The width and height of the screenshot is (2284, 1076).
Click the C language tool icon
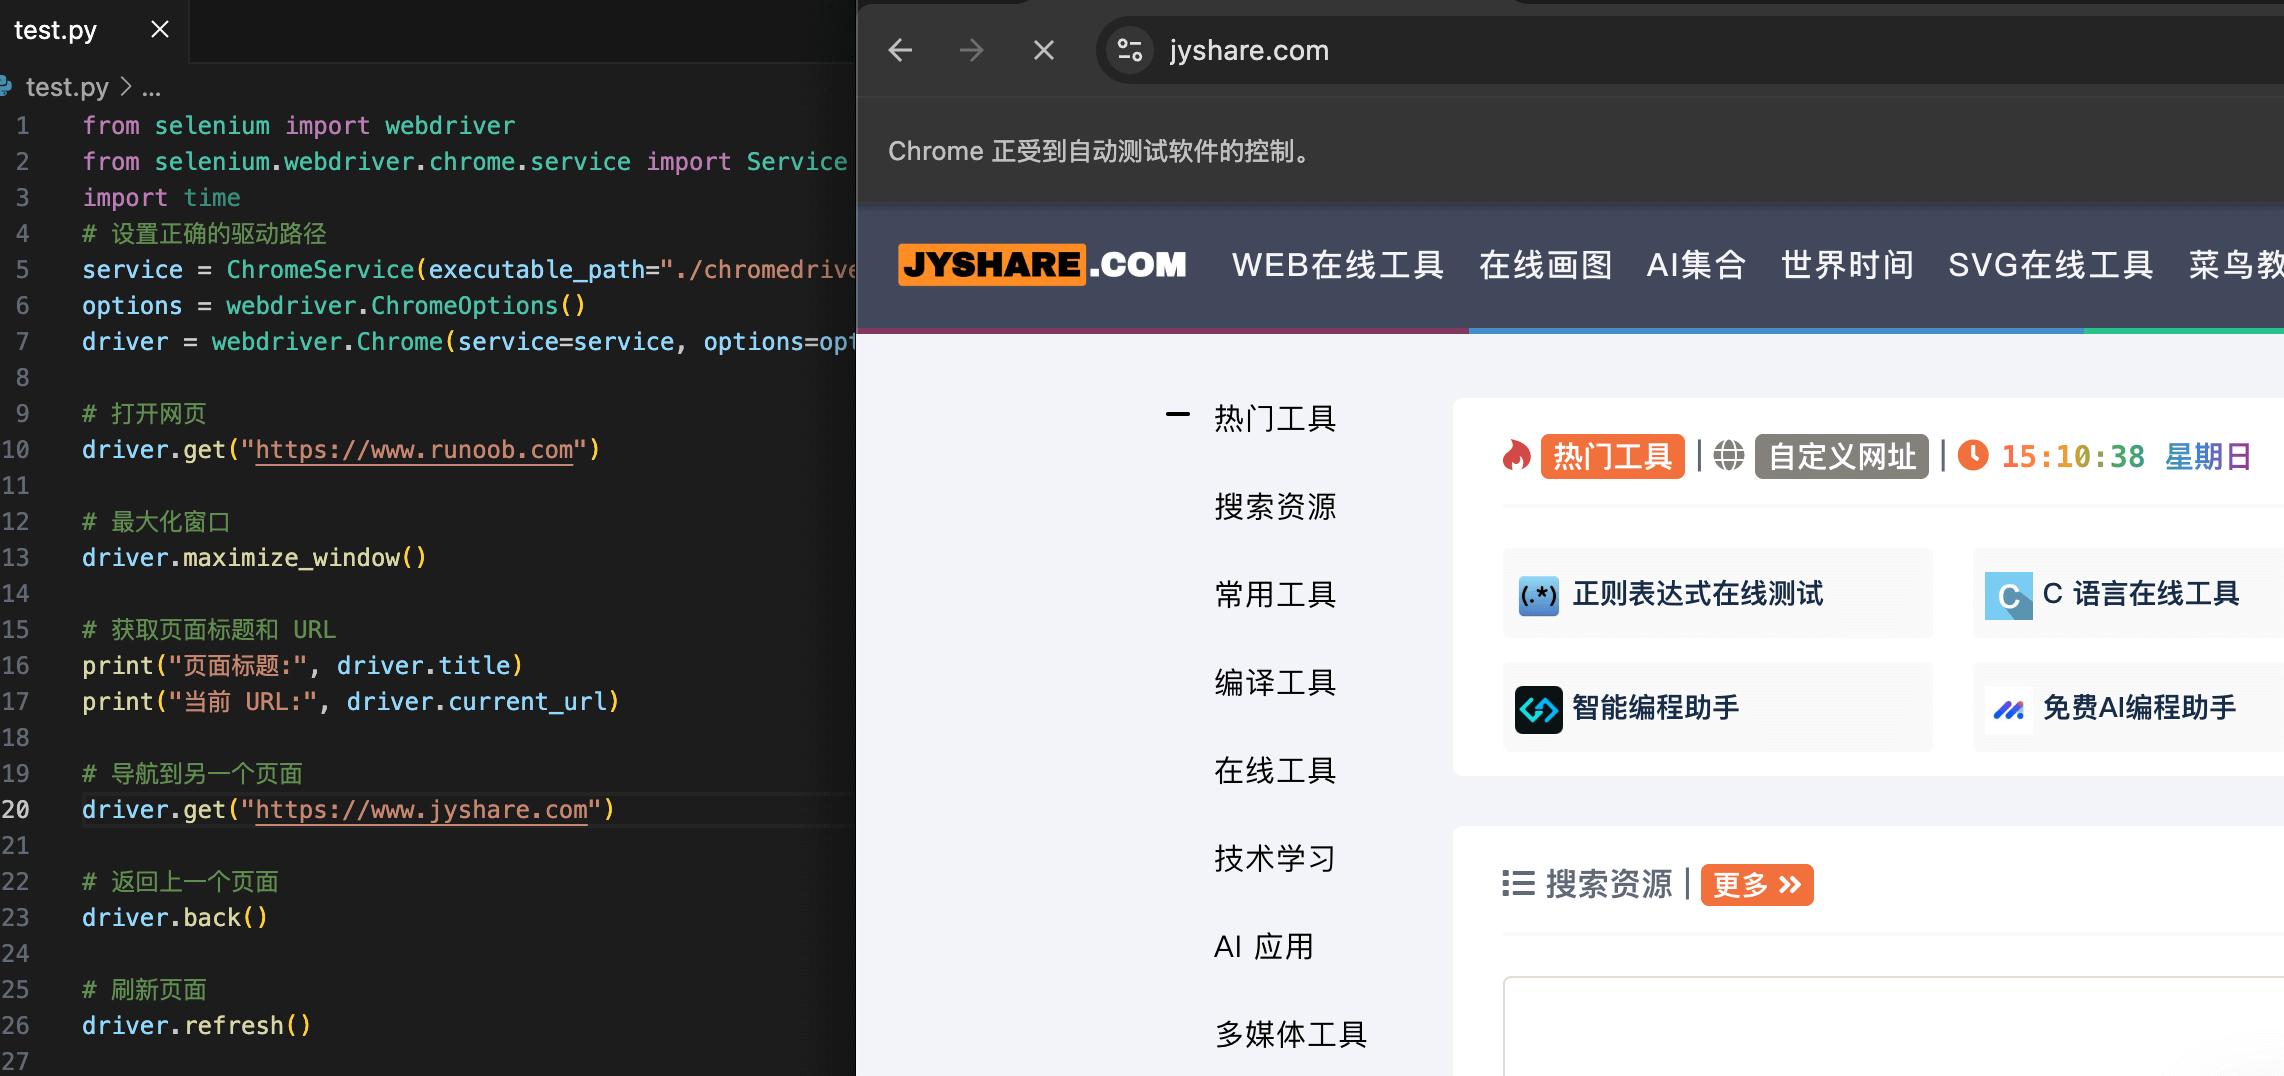click(2008, 596)
